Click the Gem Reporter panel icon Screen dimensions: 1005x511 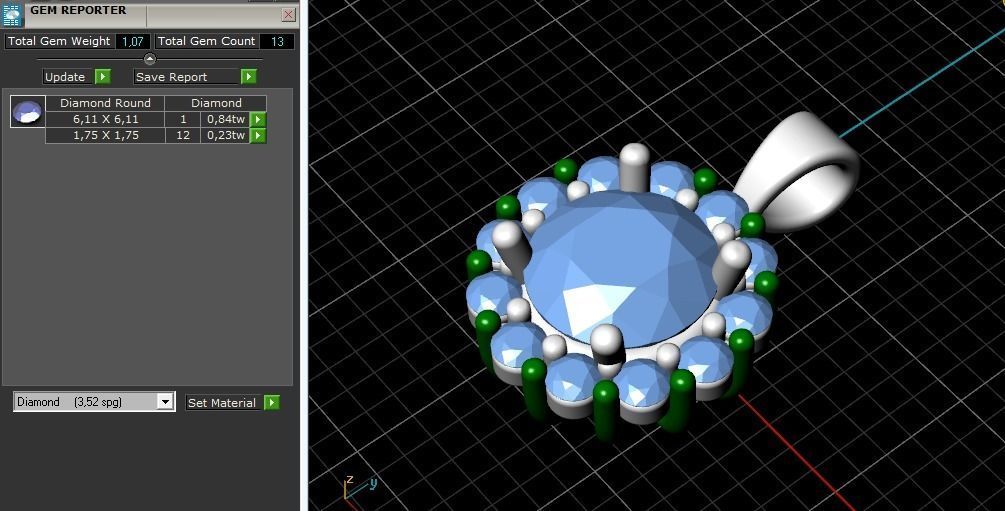click(x=12, y=15)
